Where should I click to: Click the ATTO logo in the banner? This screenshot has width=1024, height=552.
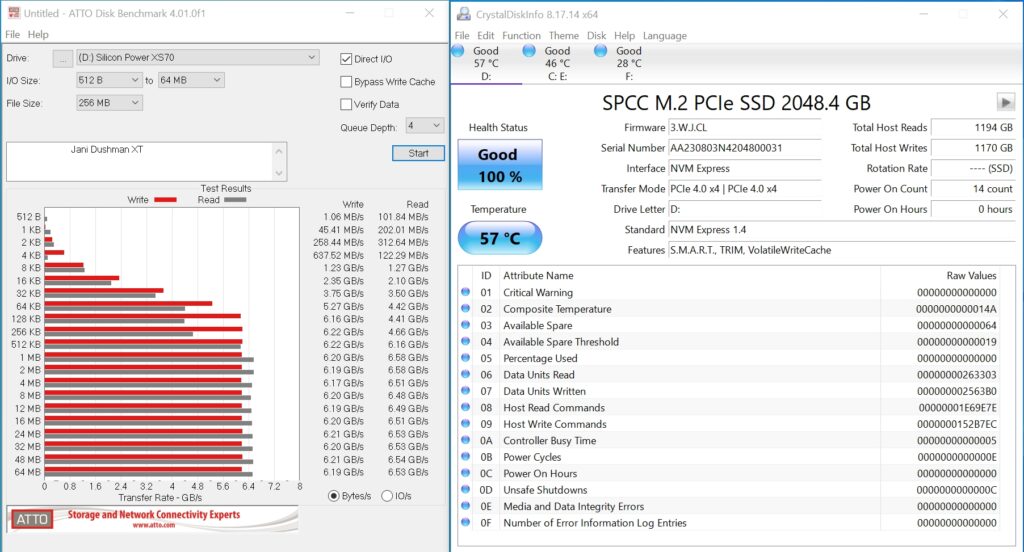tap(32, 519)
